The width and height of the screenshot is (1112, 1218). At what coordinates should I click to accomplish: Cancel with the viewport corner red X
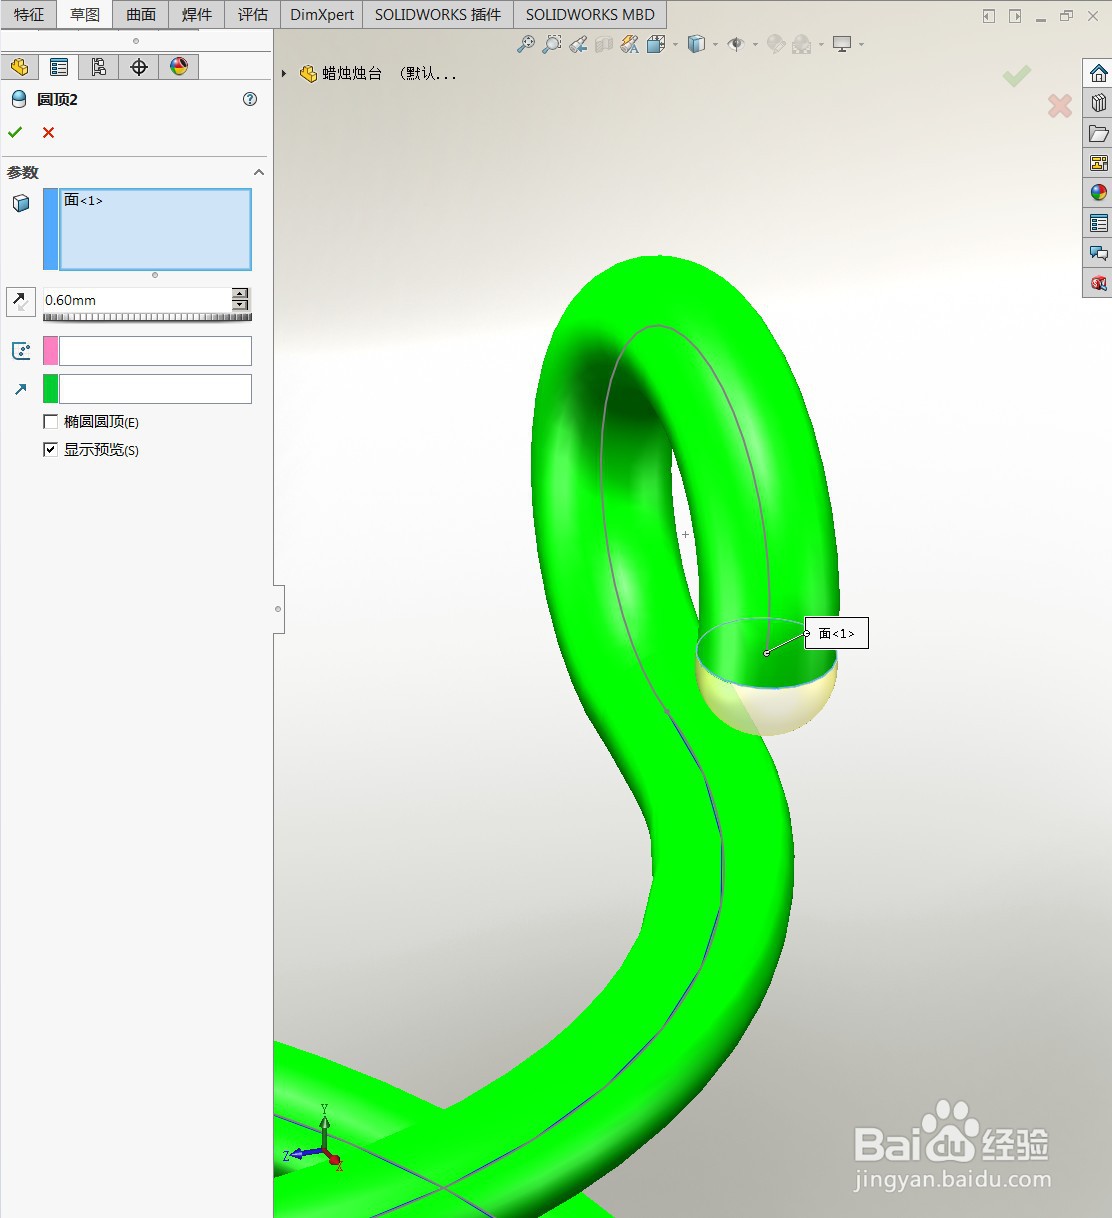click(x=1060, y=105)
